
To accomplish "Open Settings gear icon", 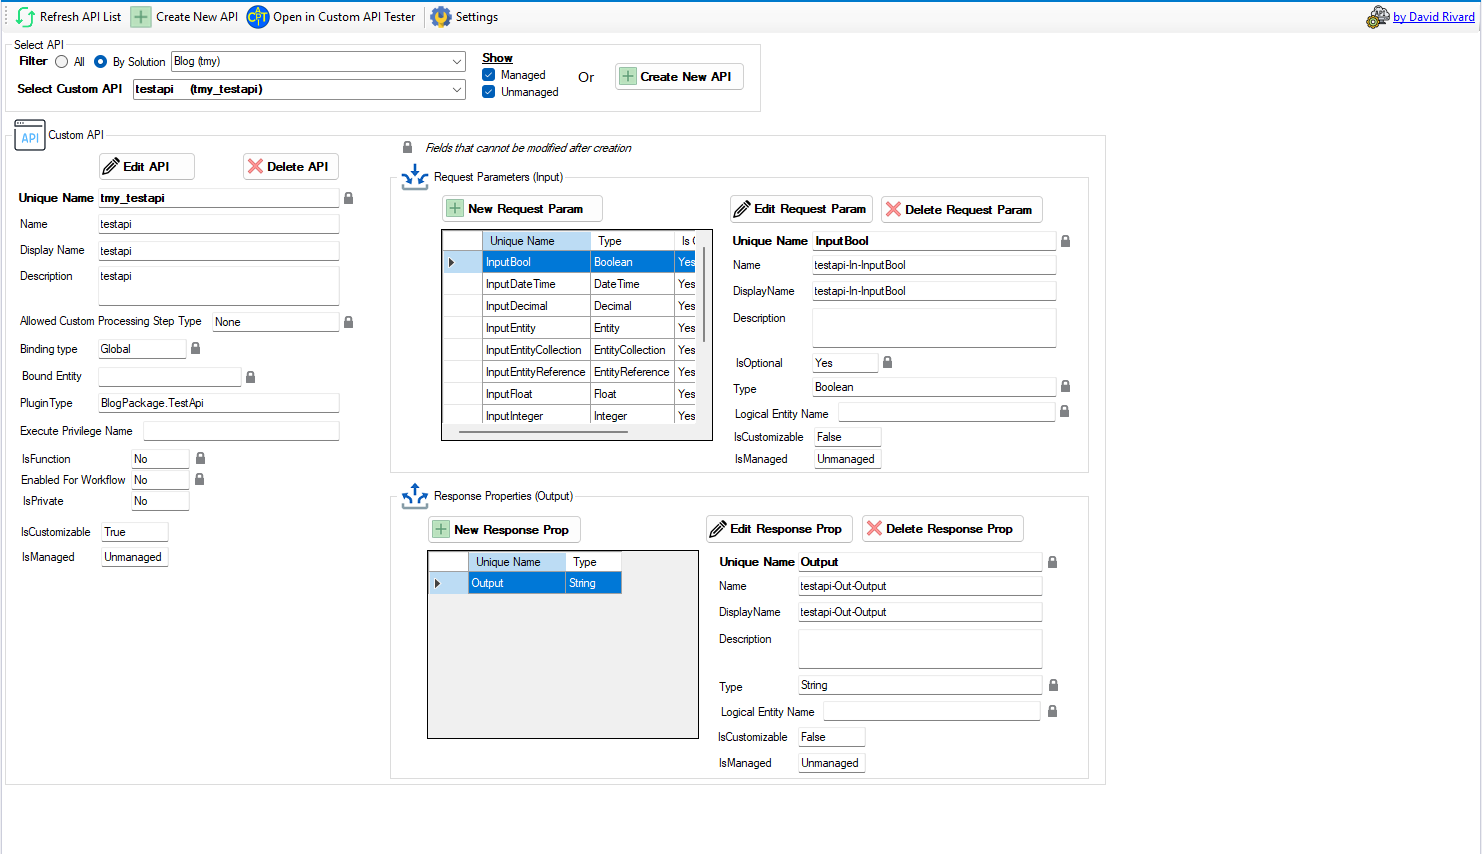I will pos(441,17).
